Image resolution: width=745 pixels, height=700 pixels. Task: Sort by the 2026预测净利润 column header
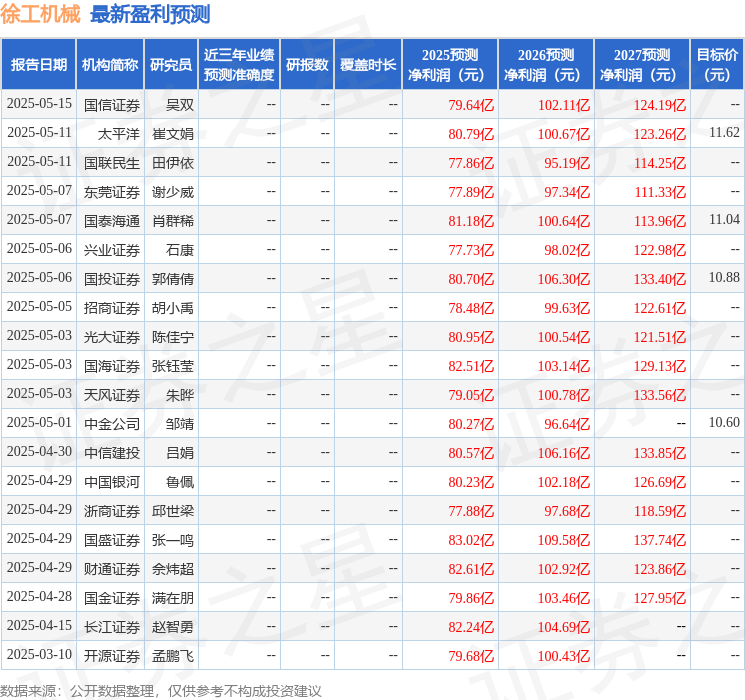(x=546, y=64)
